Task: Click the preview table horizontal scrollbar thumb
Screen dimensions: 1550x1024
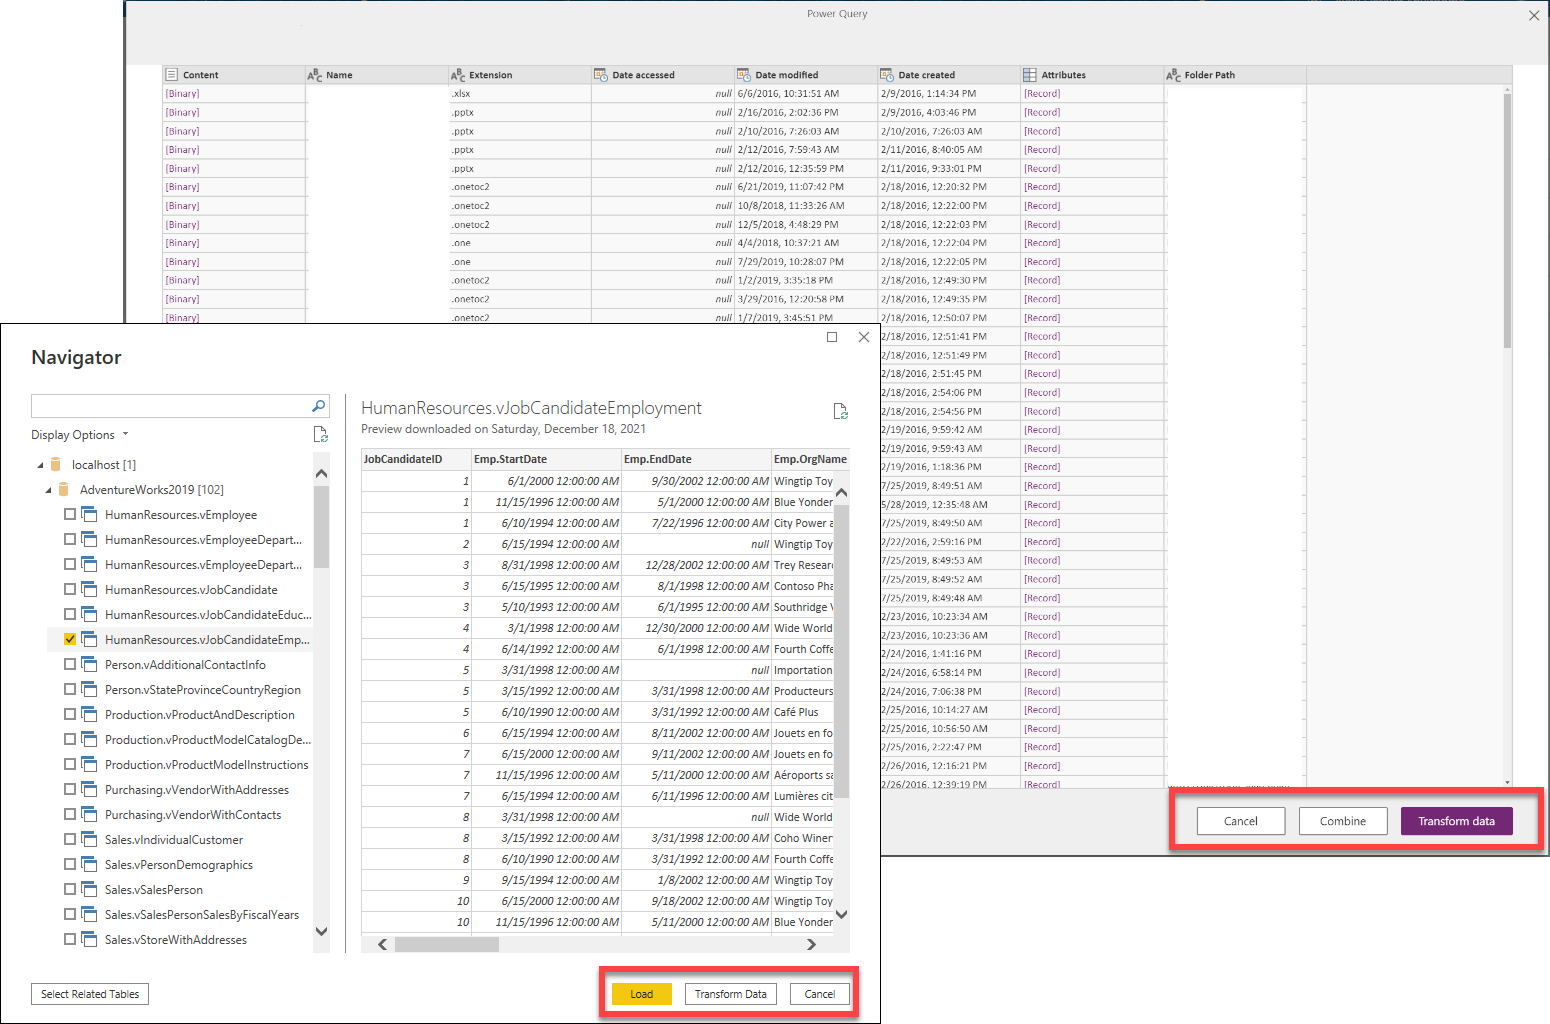Action: click(x=447, y=944)
